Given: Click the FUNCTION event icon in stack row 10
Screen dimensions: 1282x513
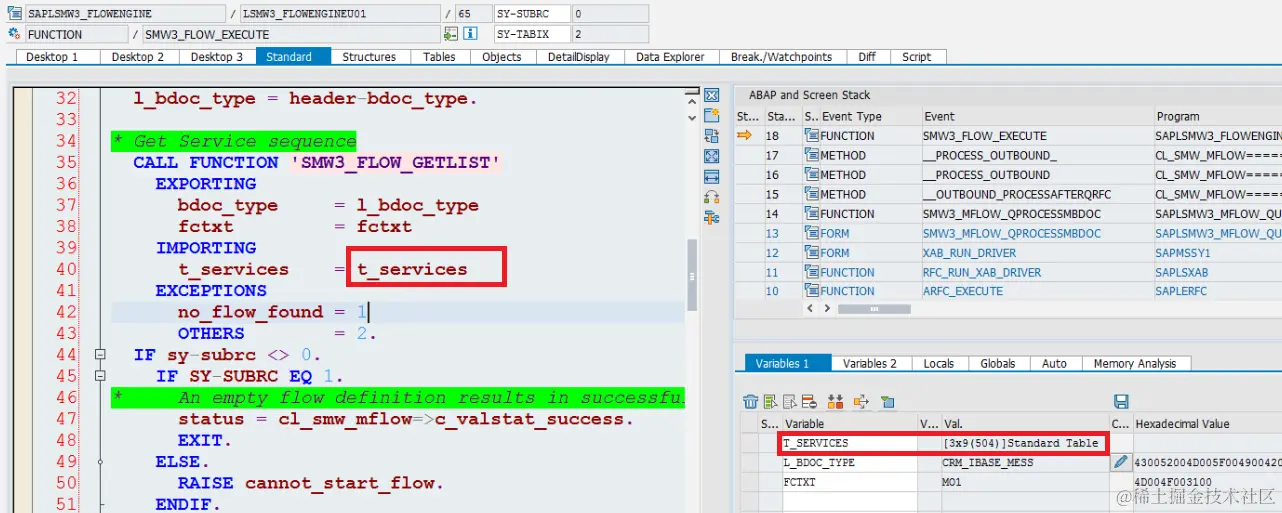Looking at the screenshot, I should pyautogui.click(x=812, y=291).
